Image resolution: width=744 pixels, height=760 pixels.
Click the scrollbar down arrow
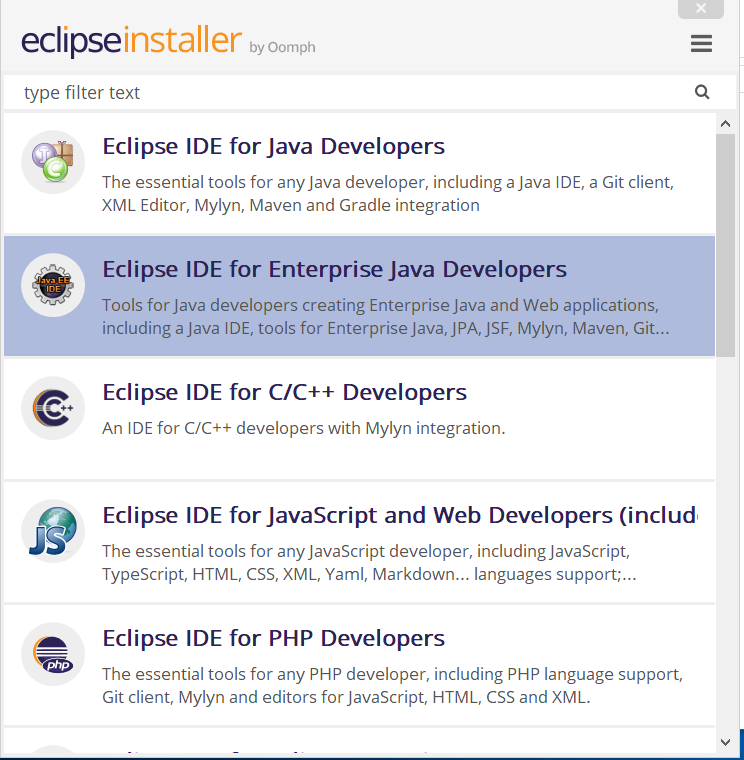coord(726,742)
